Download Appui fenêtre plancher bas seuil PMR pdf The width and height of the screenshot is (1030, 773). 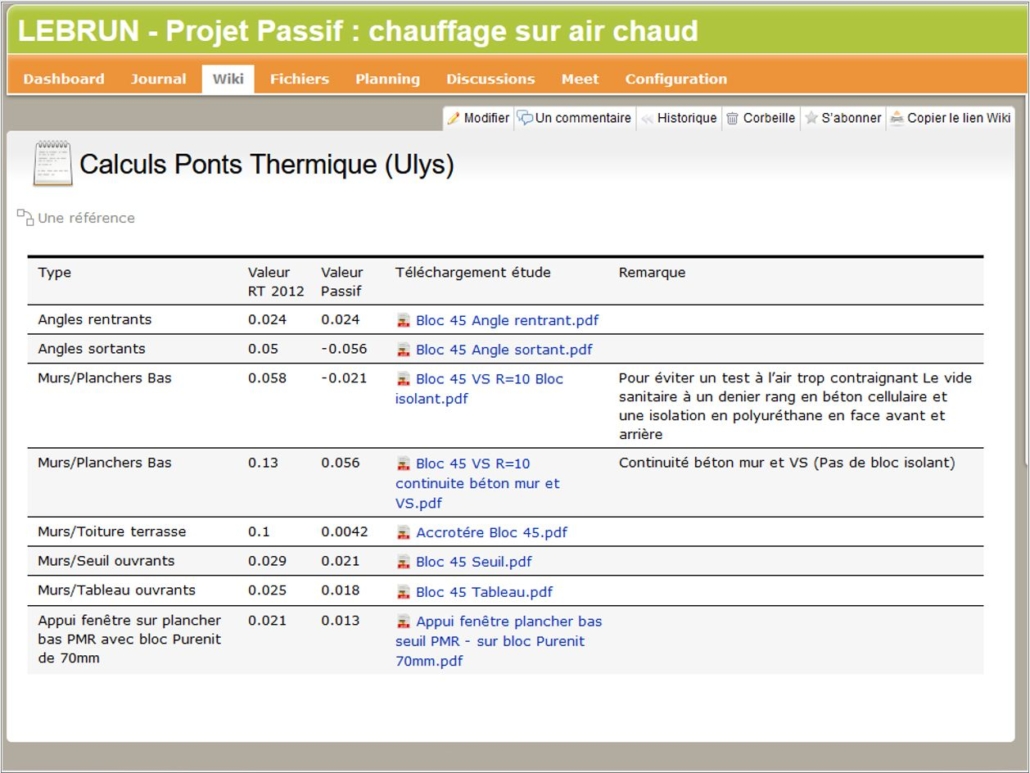coord(499,641)
